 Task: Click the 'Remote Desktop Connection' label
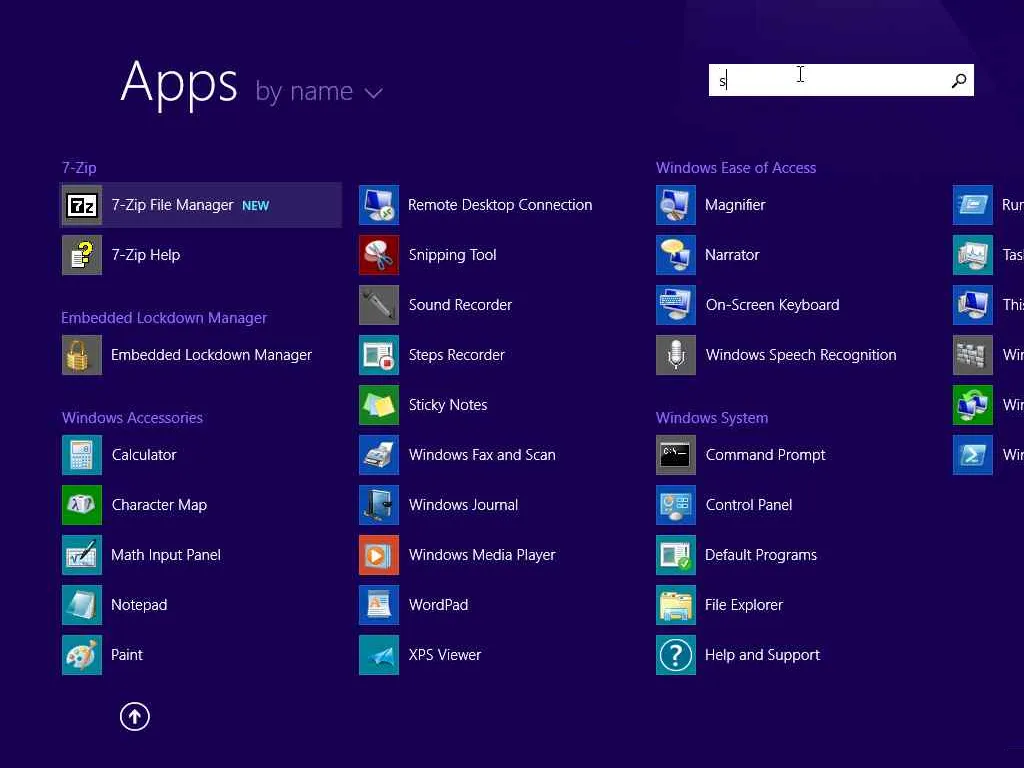tap(500, 205)
